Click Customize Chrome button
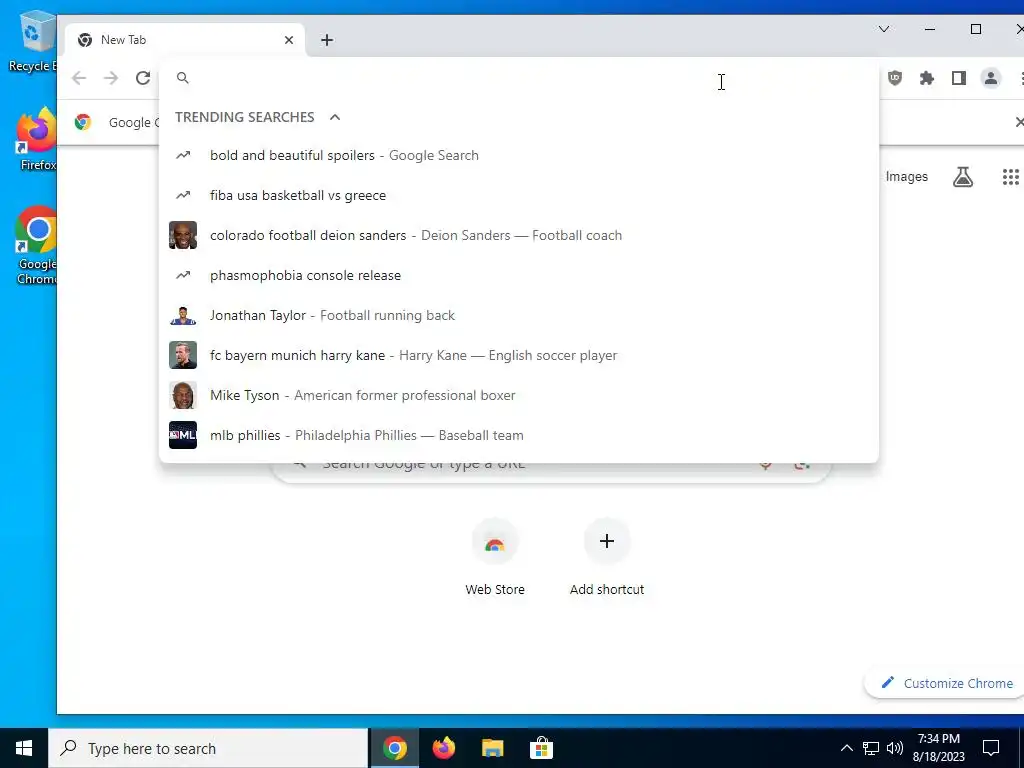The height and width of the screenshot is (768, 1024). [x=946, y=683]
